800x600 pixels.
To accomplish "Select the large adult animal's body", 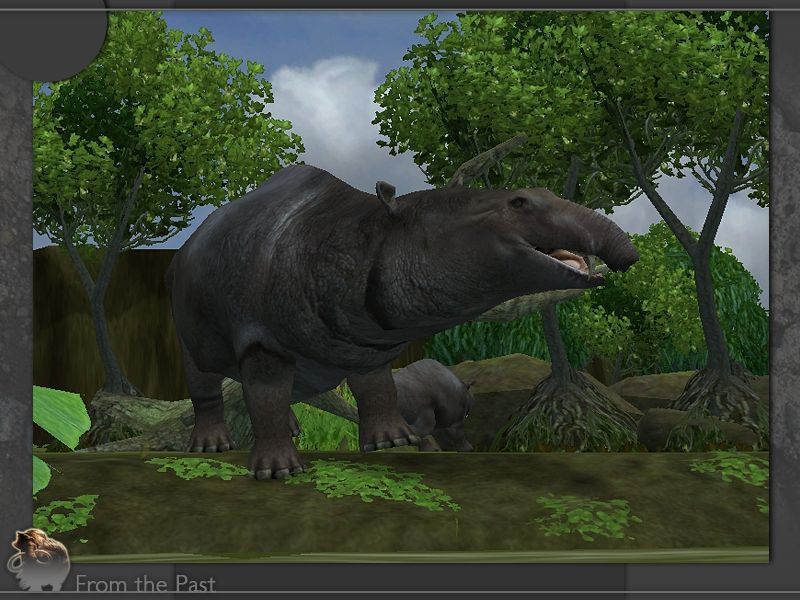I will [290, 280].
